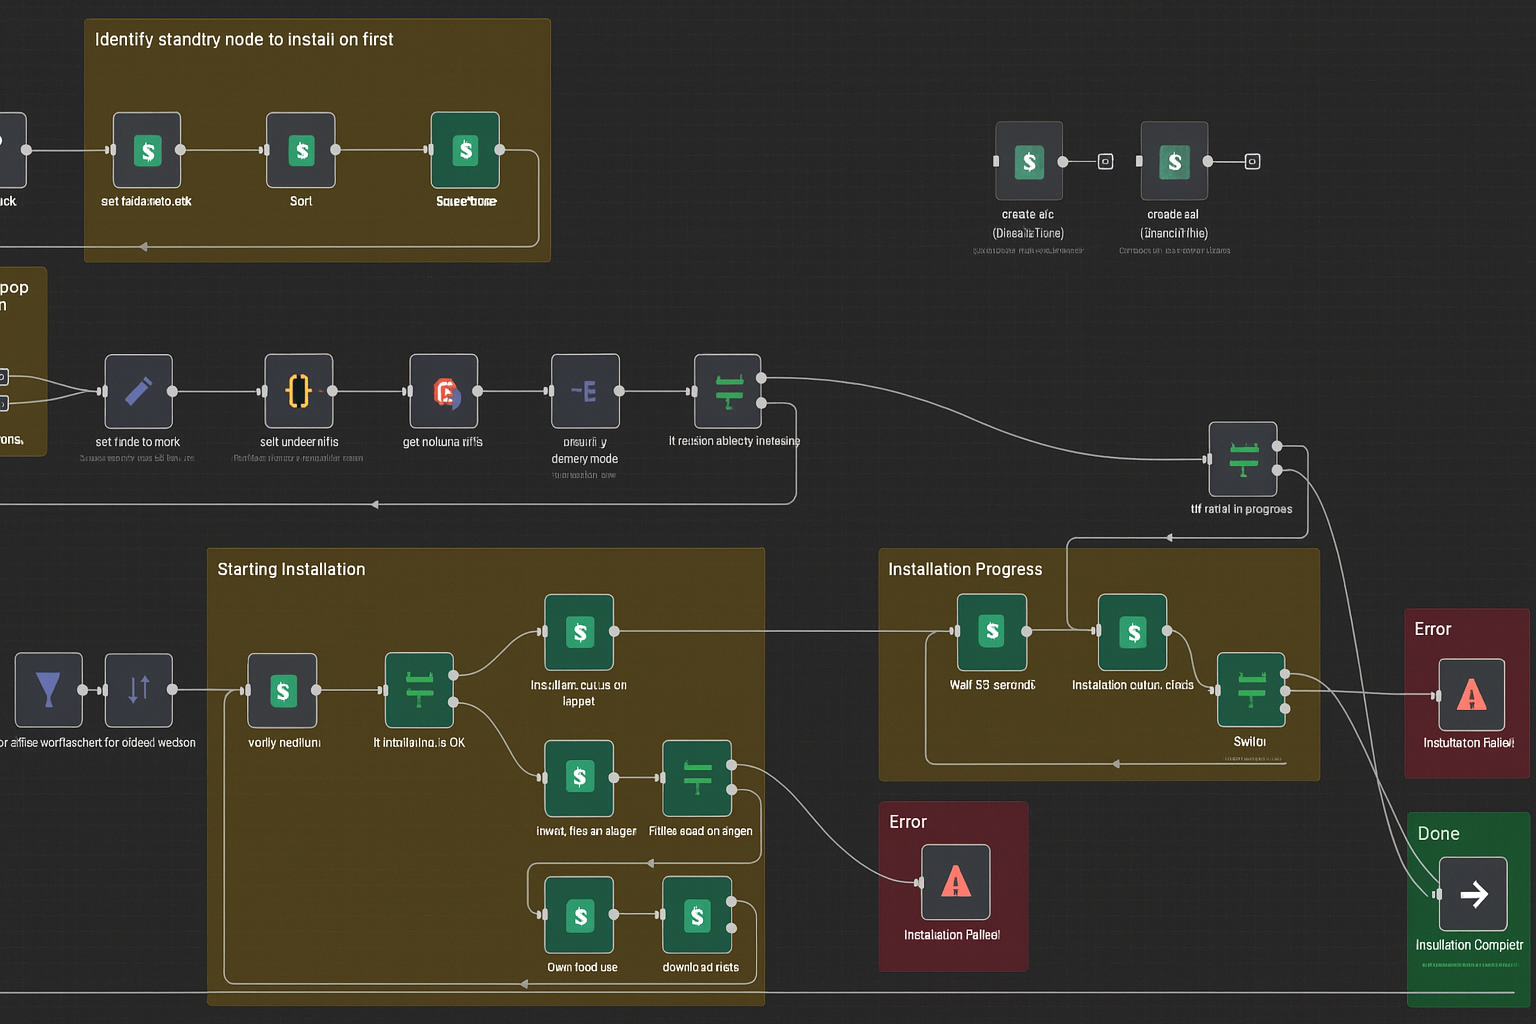This screenshot has width=1536, height=1024.
Task: Click the 'Installation Progress' group label
Action: click(965, 569)
